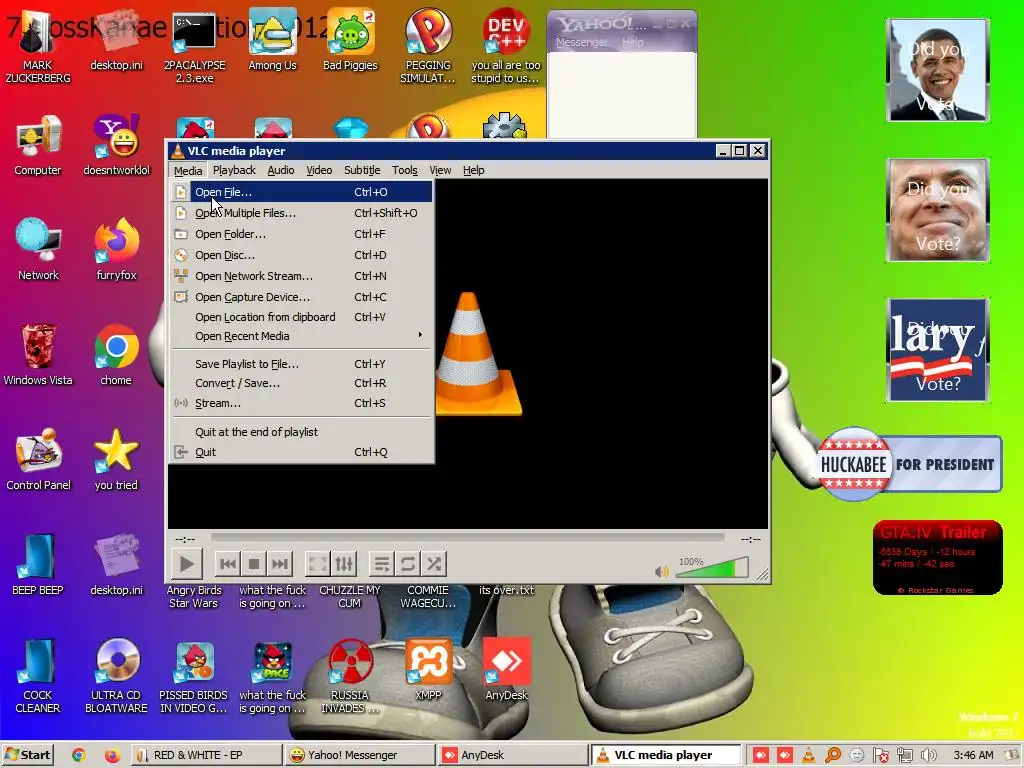
Task: Toggle Quit at the end of playlist
Action: click(x=300, y=432)
